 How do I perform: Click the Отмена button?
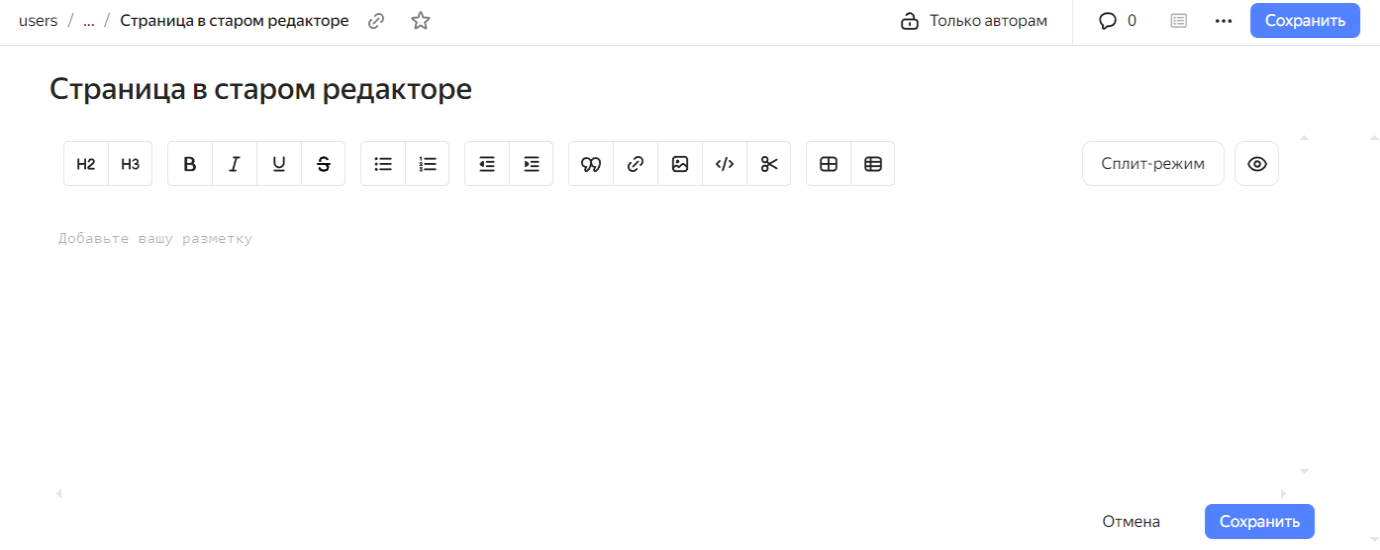[1131, 521]
